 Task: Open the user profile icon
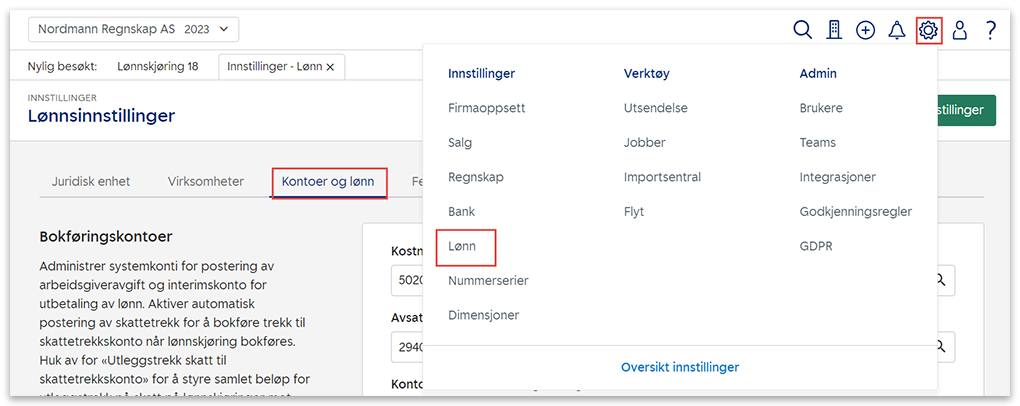[960, 30]
